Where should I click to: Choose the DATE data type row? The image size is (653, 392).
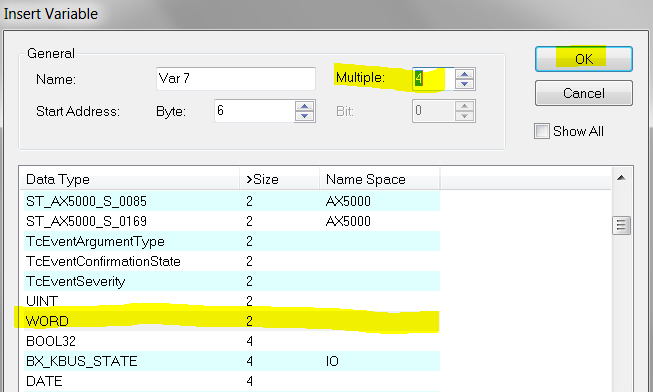(x=232, y=381)
